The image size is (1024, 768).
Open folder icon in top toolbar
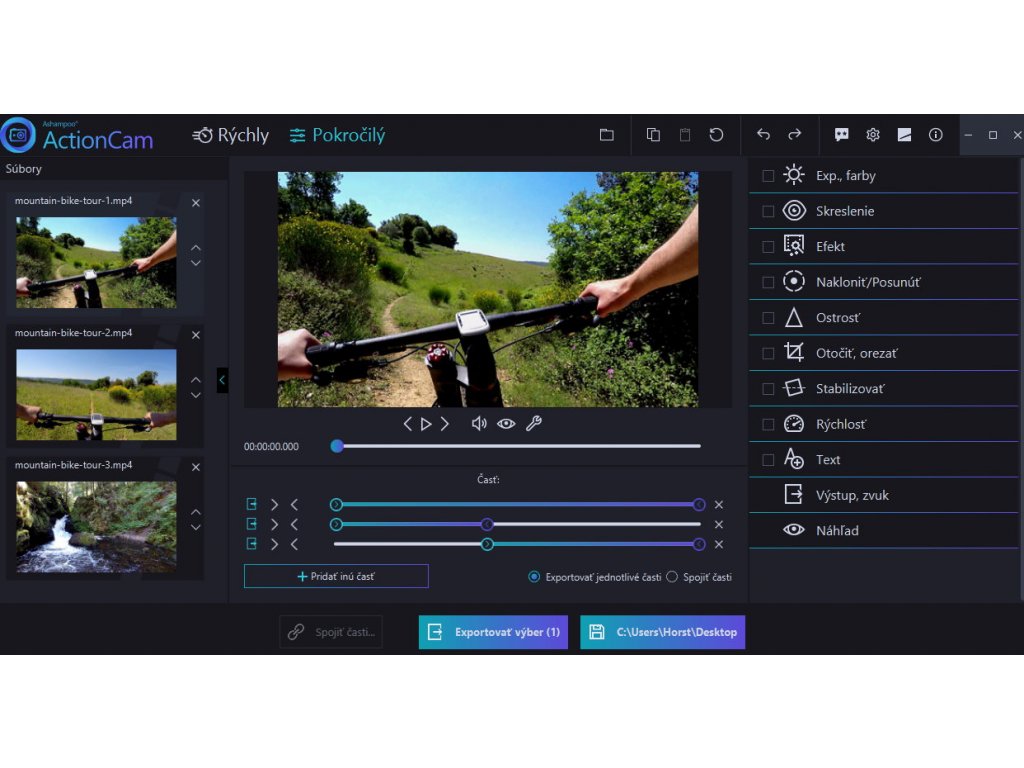pos(606,135)
